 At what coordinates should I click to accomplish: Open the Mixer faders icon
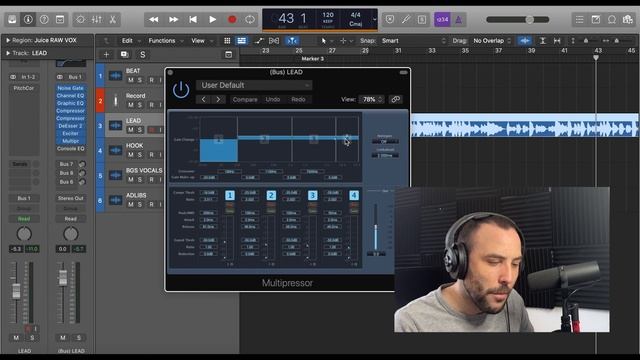tap(97, 19)
